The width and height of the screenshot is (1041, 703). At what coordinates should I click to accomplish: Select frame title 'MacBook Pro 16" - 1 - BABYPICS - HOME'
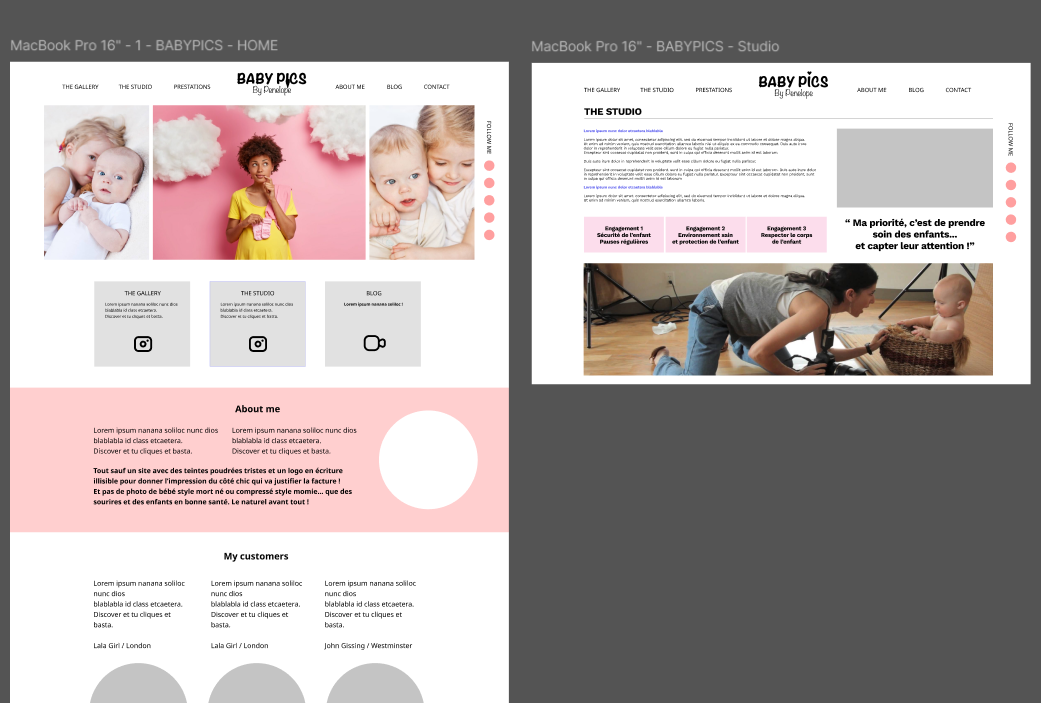(x=144, y=45)
